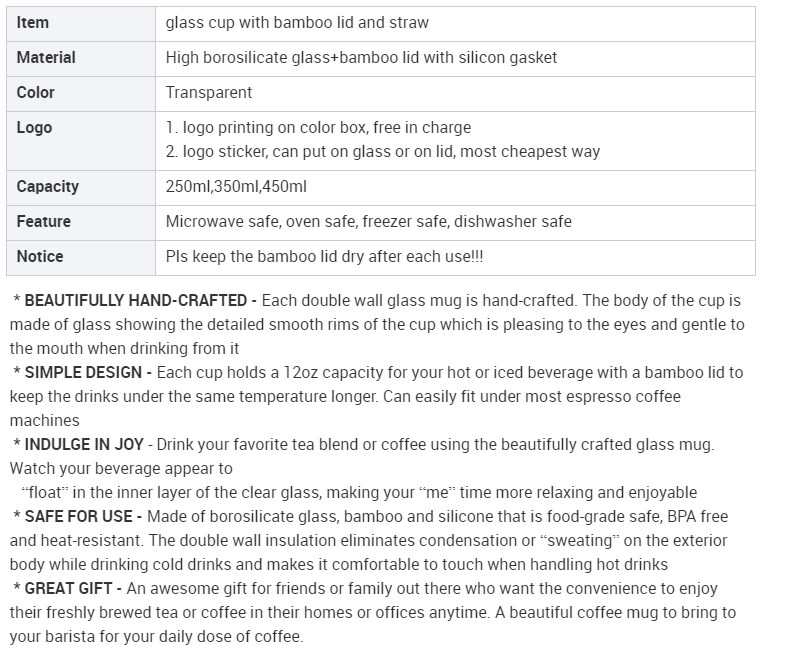Click the keep bamboo lid dry notice

(325, 257)
